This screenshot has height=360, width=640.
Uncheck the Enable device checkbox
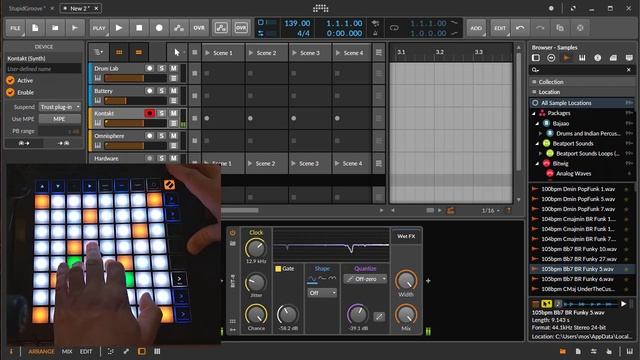click(11, 92)
